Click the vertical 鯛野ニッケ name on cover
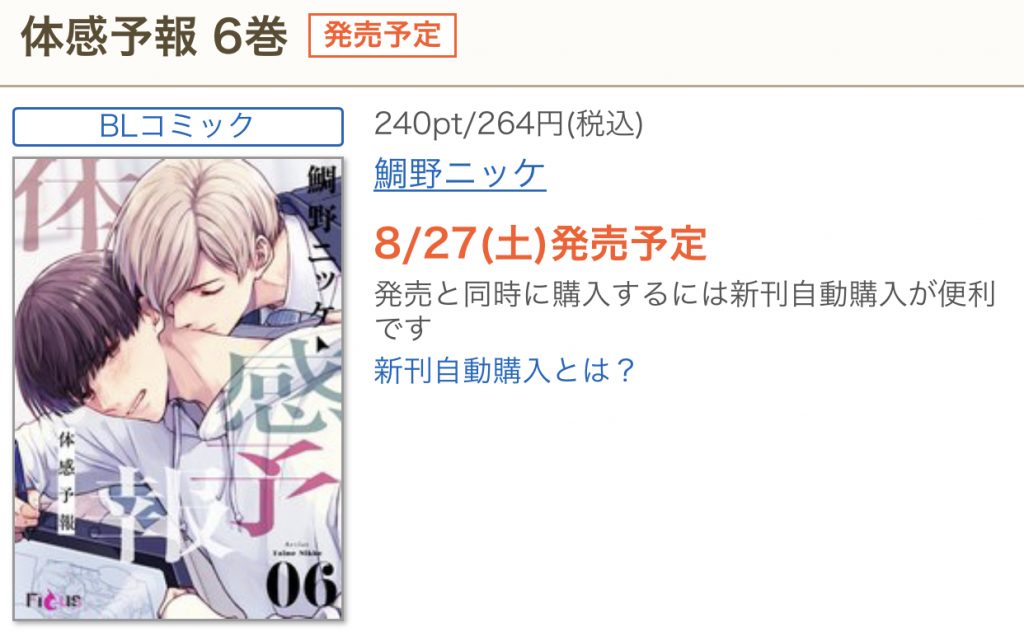Image resolution: width=1024 pixels, height=641 pixels. 321,242
